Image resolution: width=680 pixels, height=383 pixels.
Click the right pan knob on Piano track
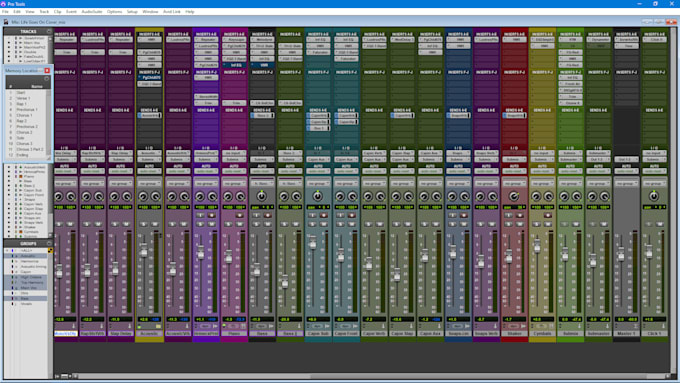pyautogui.click(x=240, y=197)
